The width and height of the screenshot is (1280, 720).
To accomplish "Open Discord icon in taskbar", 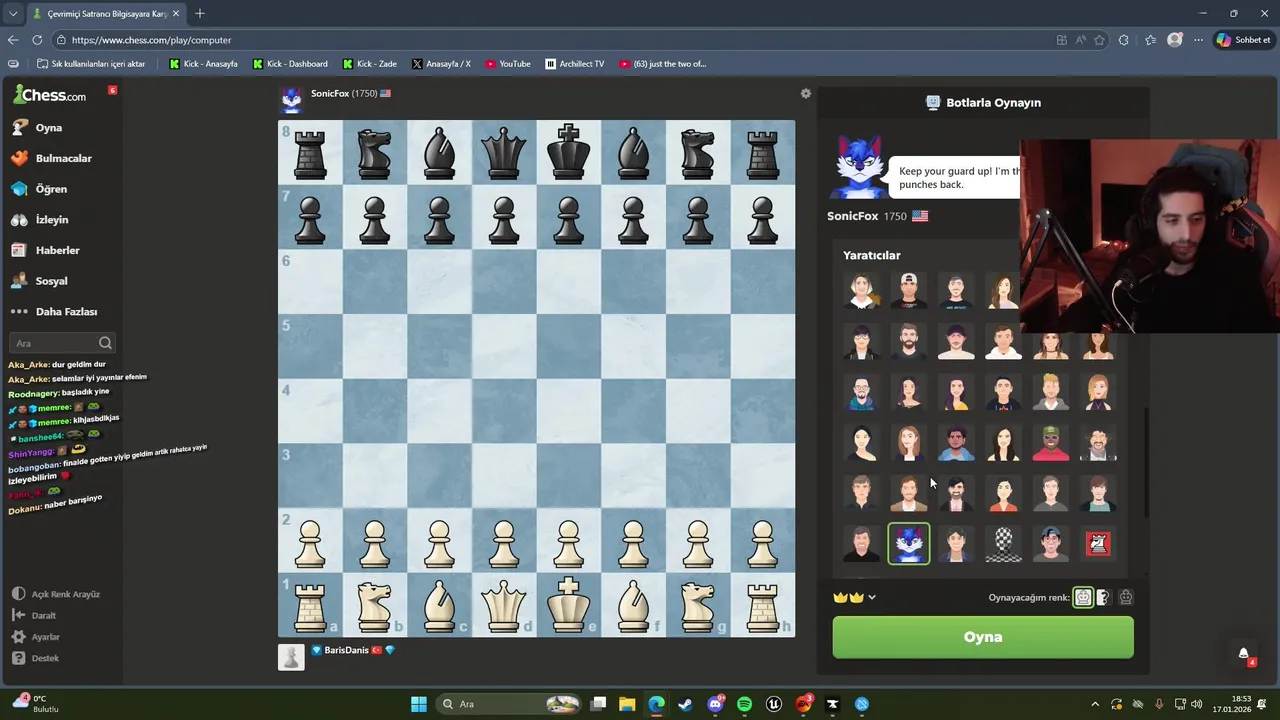I will coord(715,704).
